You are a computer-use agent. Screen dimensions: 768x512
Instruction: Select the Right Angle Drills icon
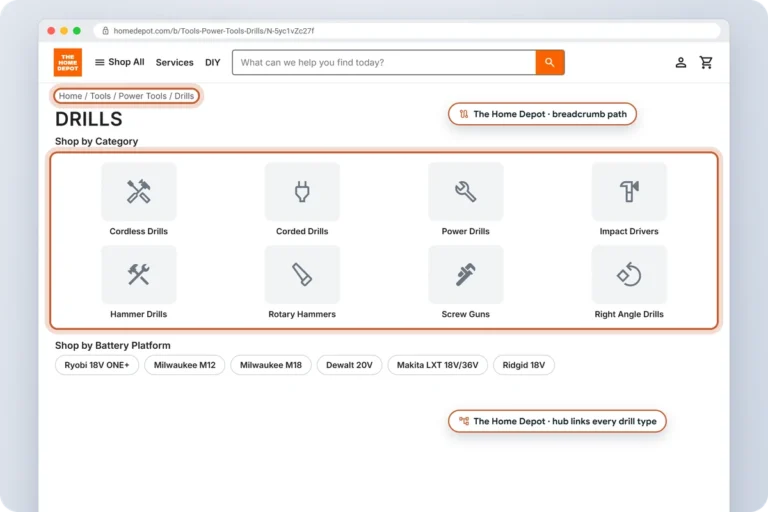coord(629,274)
